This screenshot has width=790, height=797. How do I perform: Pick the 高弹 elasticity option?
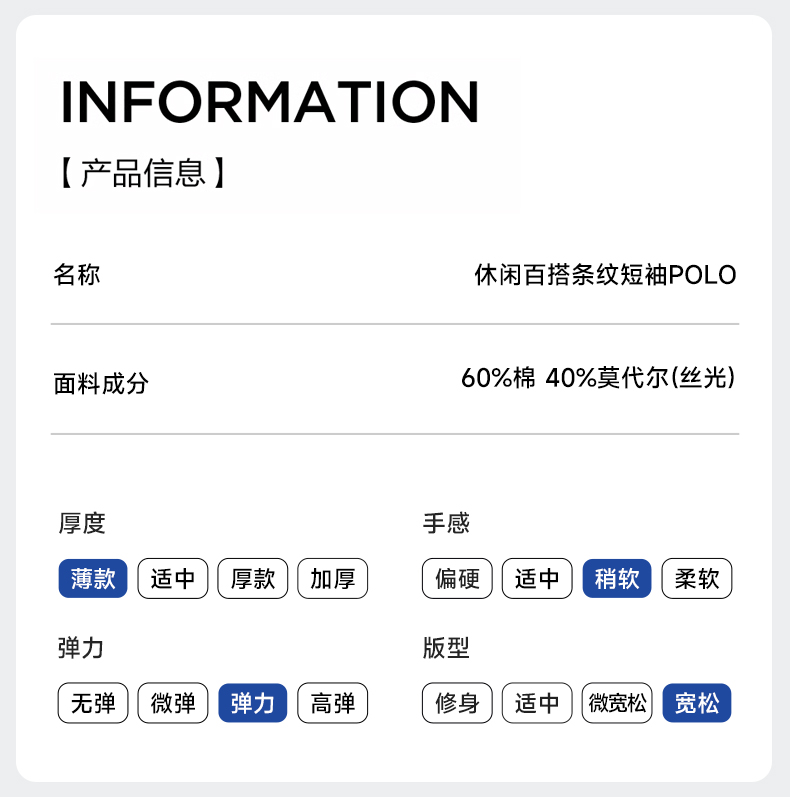click(333, 703)
